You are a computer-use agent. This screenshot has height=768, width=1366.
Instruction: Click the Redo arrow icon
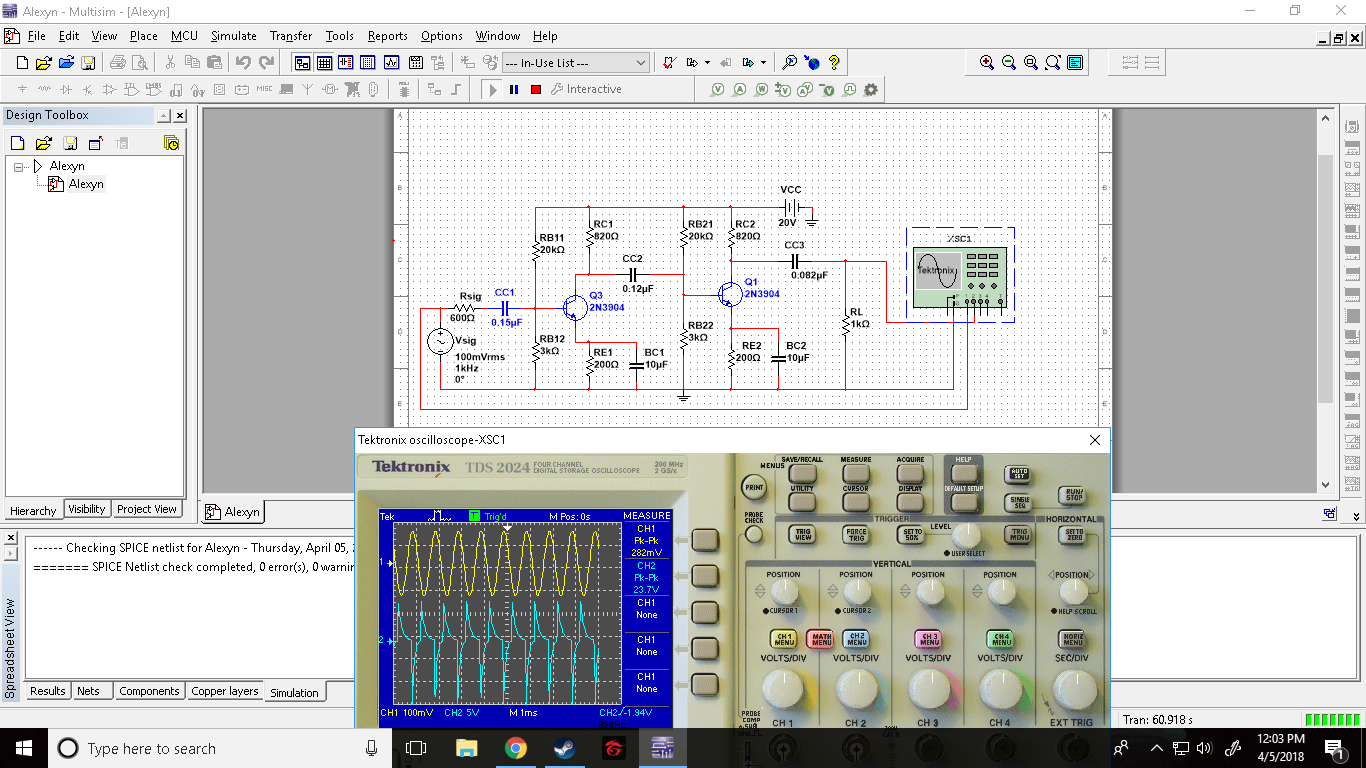click(x=266, y=62)
